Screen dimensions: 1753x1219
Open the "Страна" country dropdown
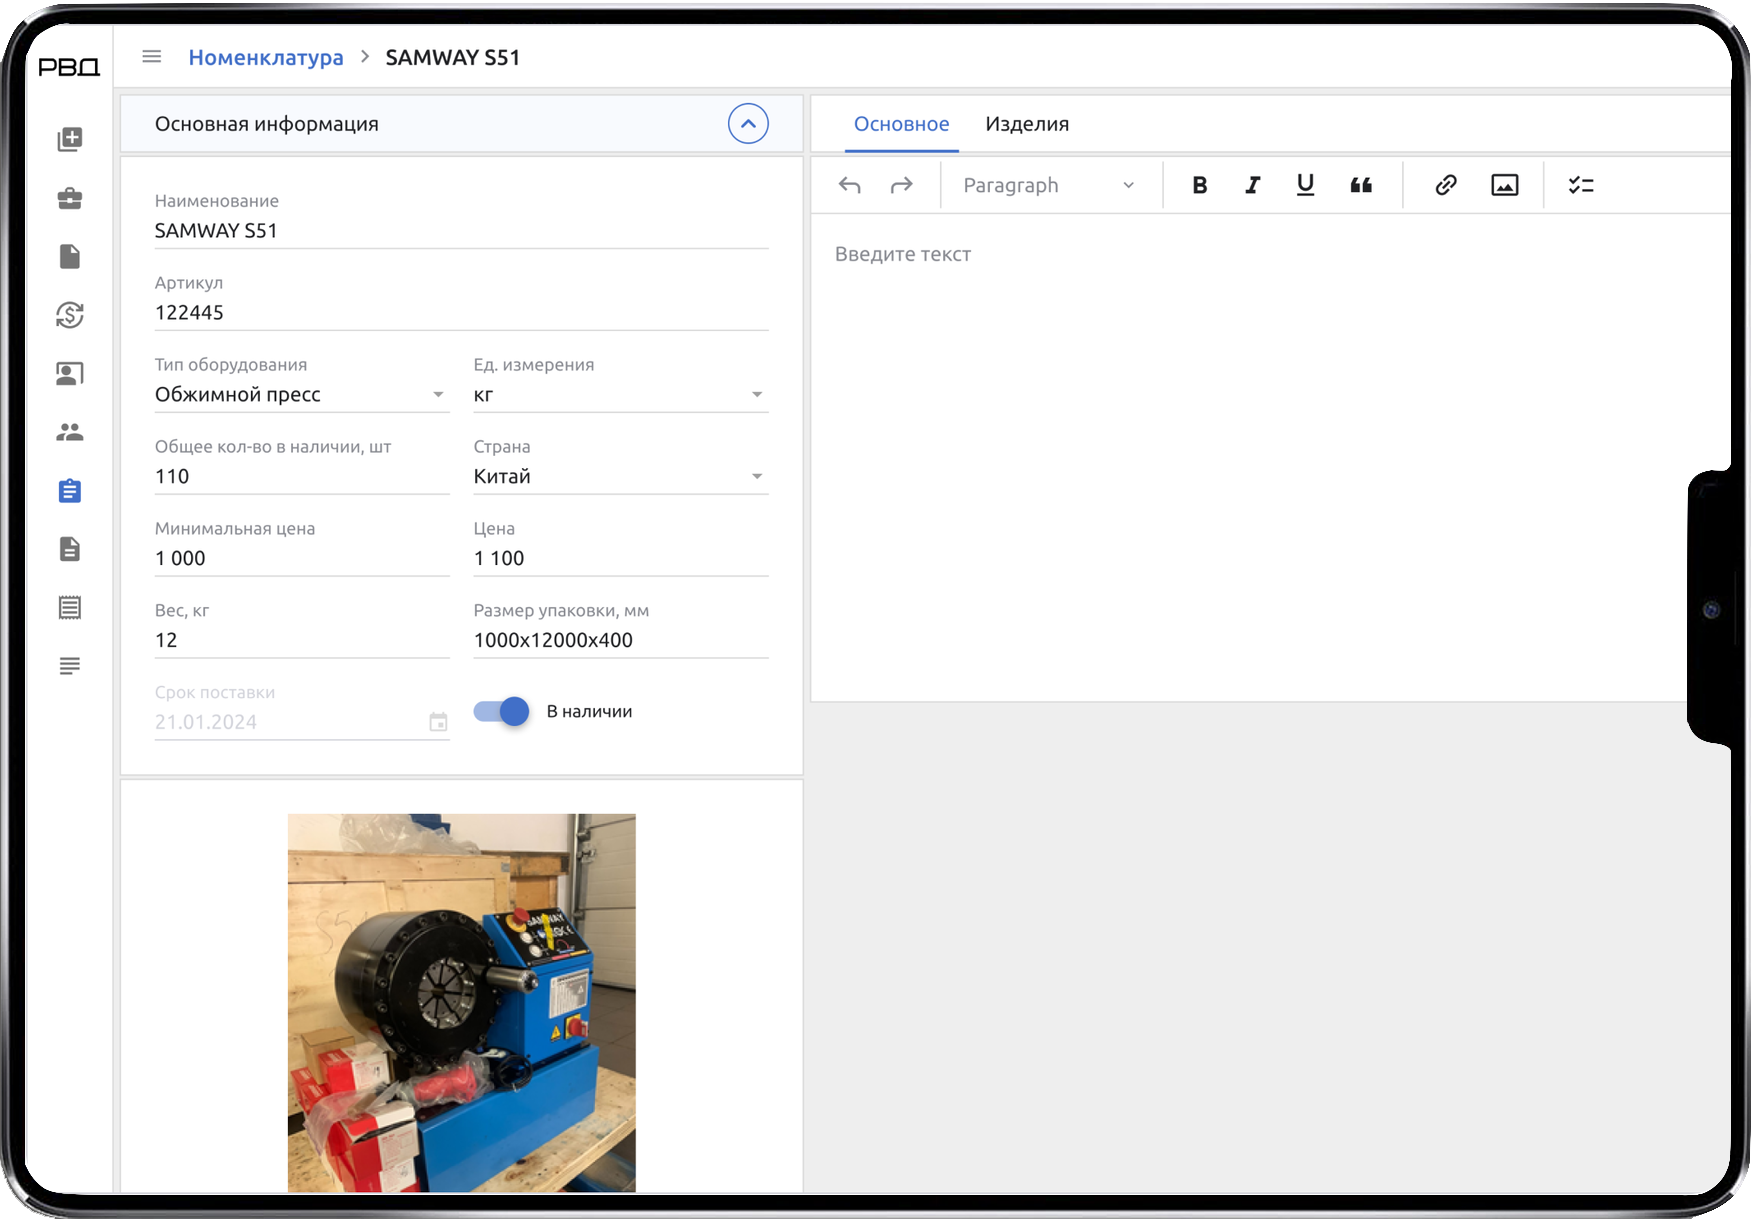tap(757, 476)
